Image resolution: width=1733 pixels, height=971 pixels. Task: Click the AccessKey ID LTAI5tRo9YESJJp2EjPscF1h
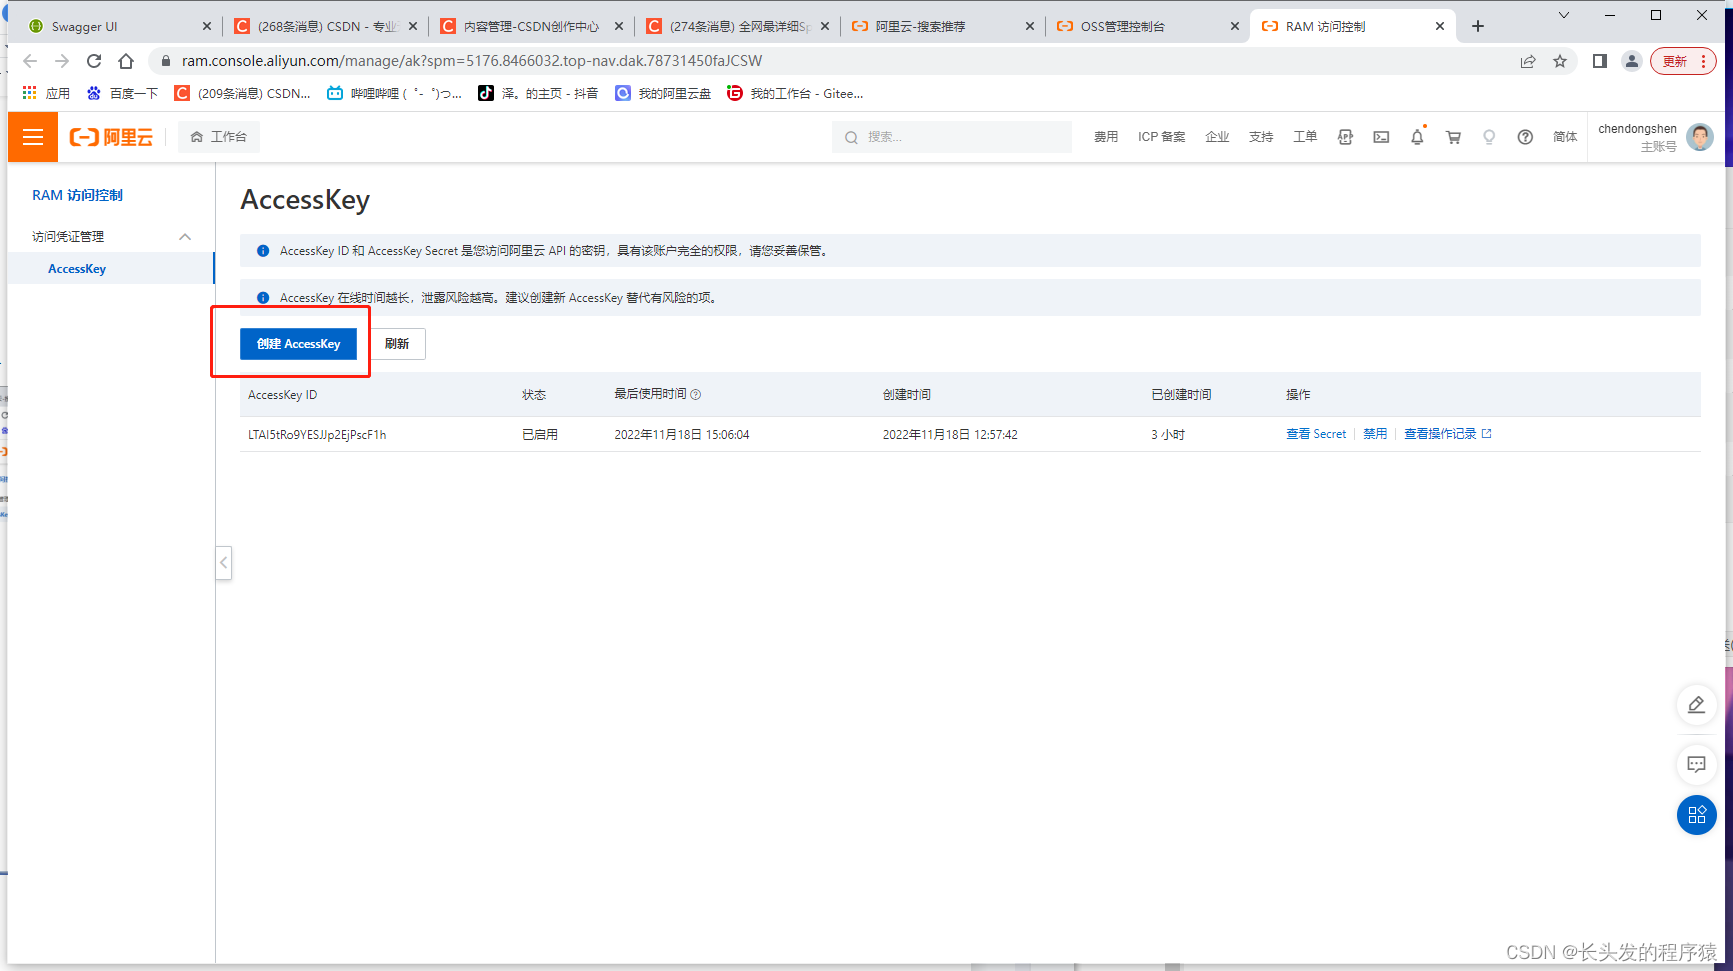click(317, 435)
